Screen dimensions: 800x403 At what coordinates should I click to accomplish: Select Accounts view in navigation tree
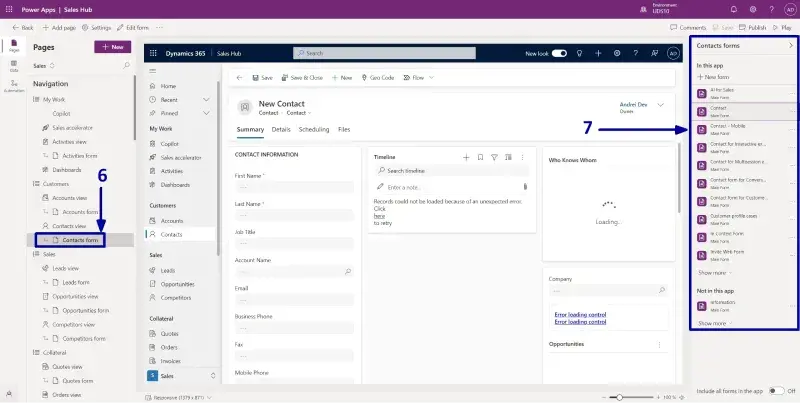click(69, 197)
